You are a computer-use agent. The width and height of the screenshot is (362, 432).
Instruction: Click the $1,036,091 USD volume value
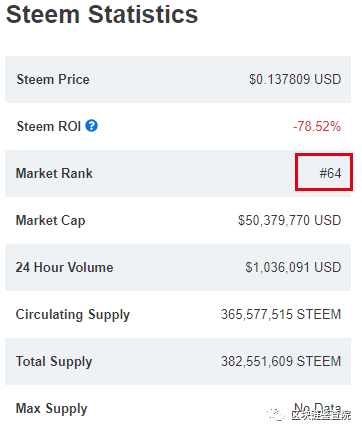coord(293,267)
